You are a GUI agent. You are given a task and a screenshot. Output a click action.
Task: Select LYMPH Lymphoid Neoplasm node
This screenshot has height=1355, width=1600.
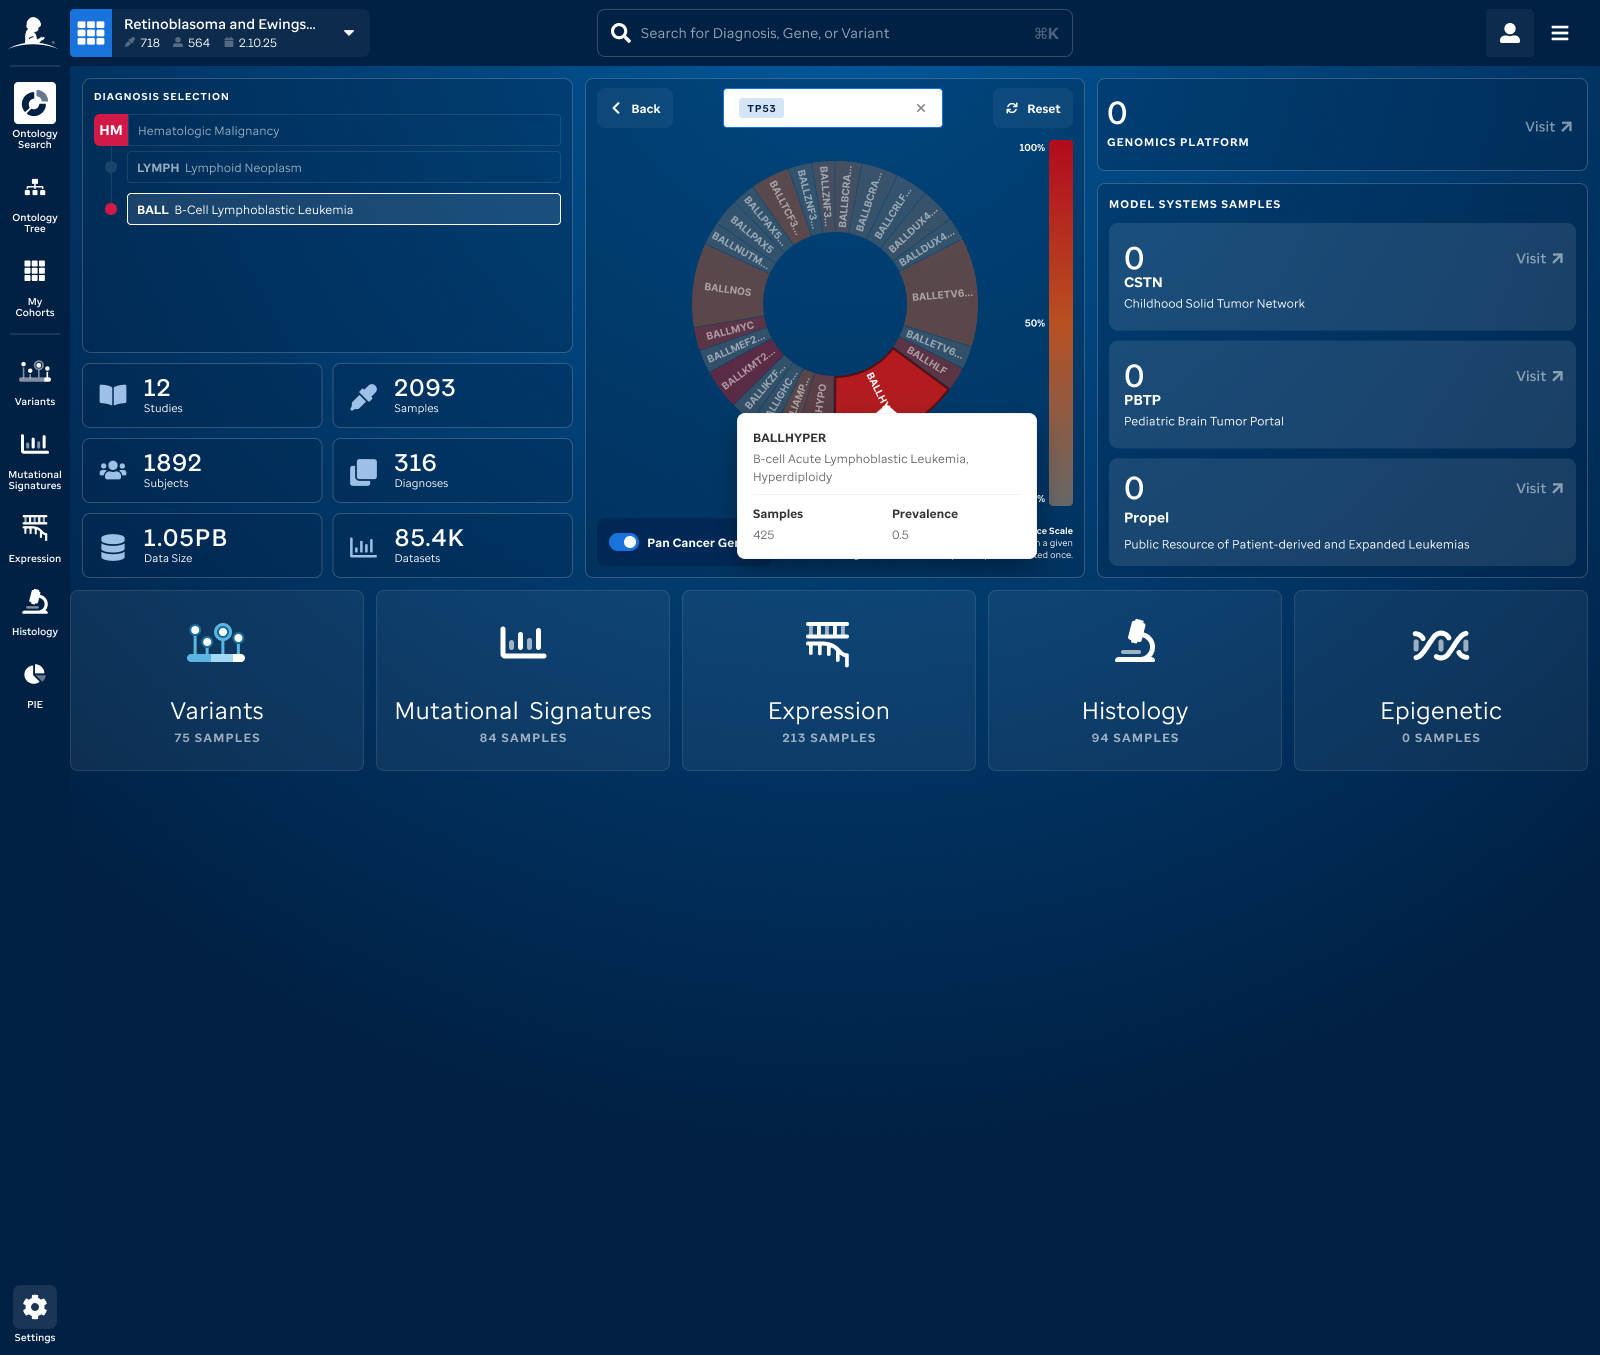[x=342, y=168]
